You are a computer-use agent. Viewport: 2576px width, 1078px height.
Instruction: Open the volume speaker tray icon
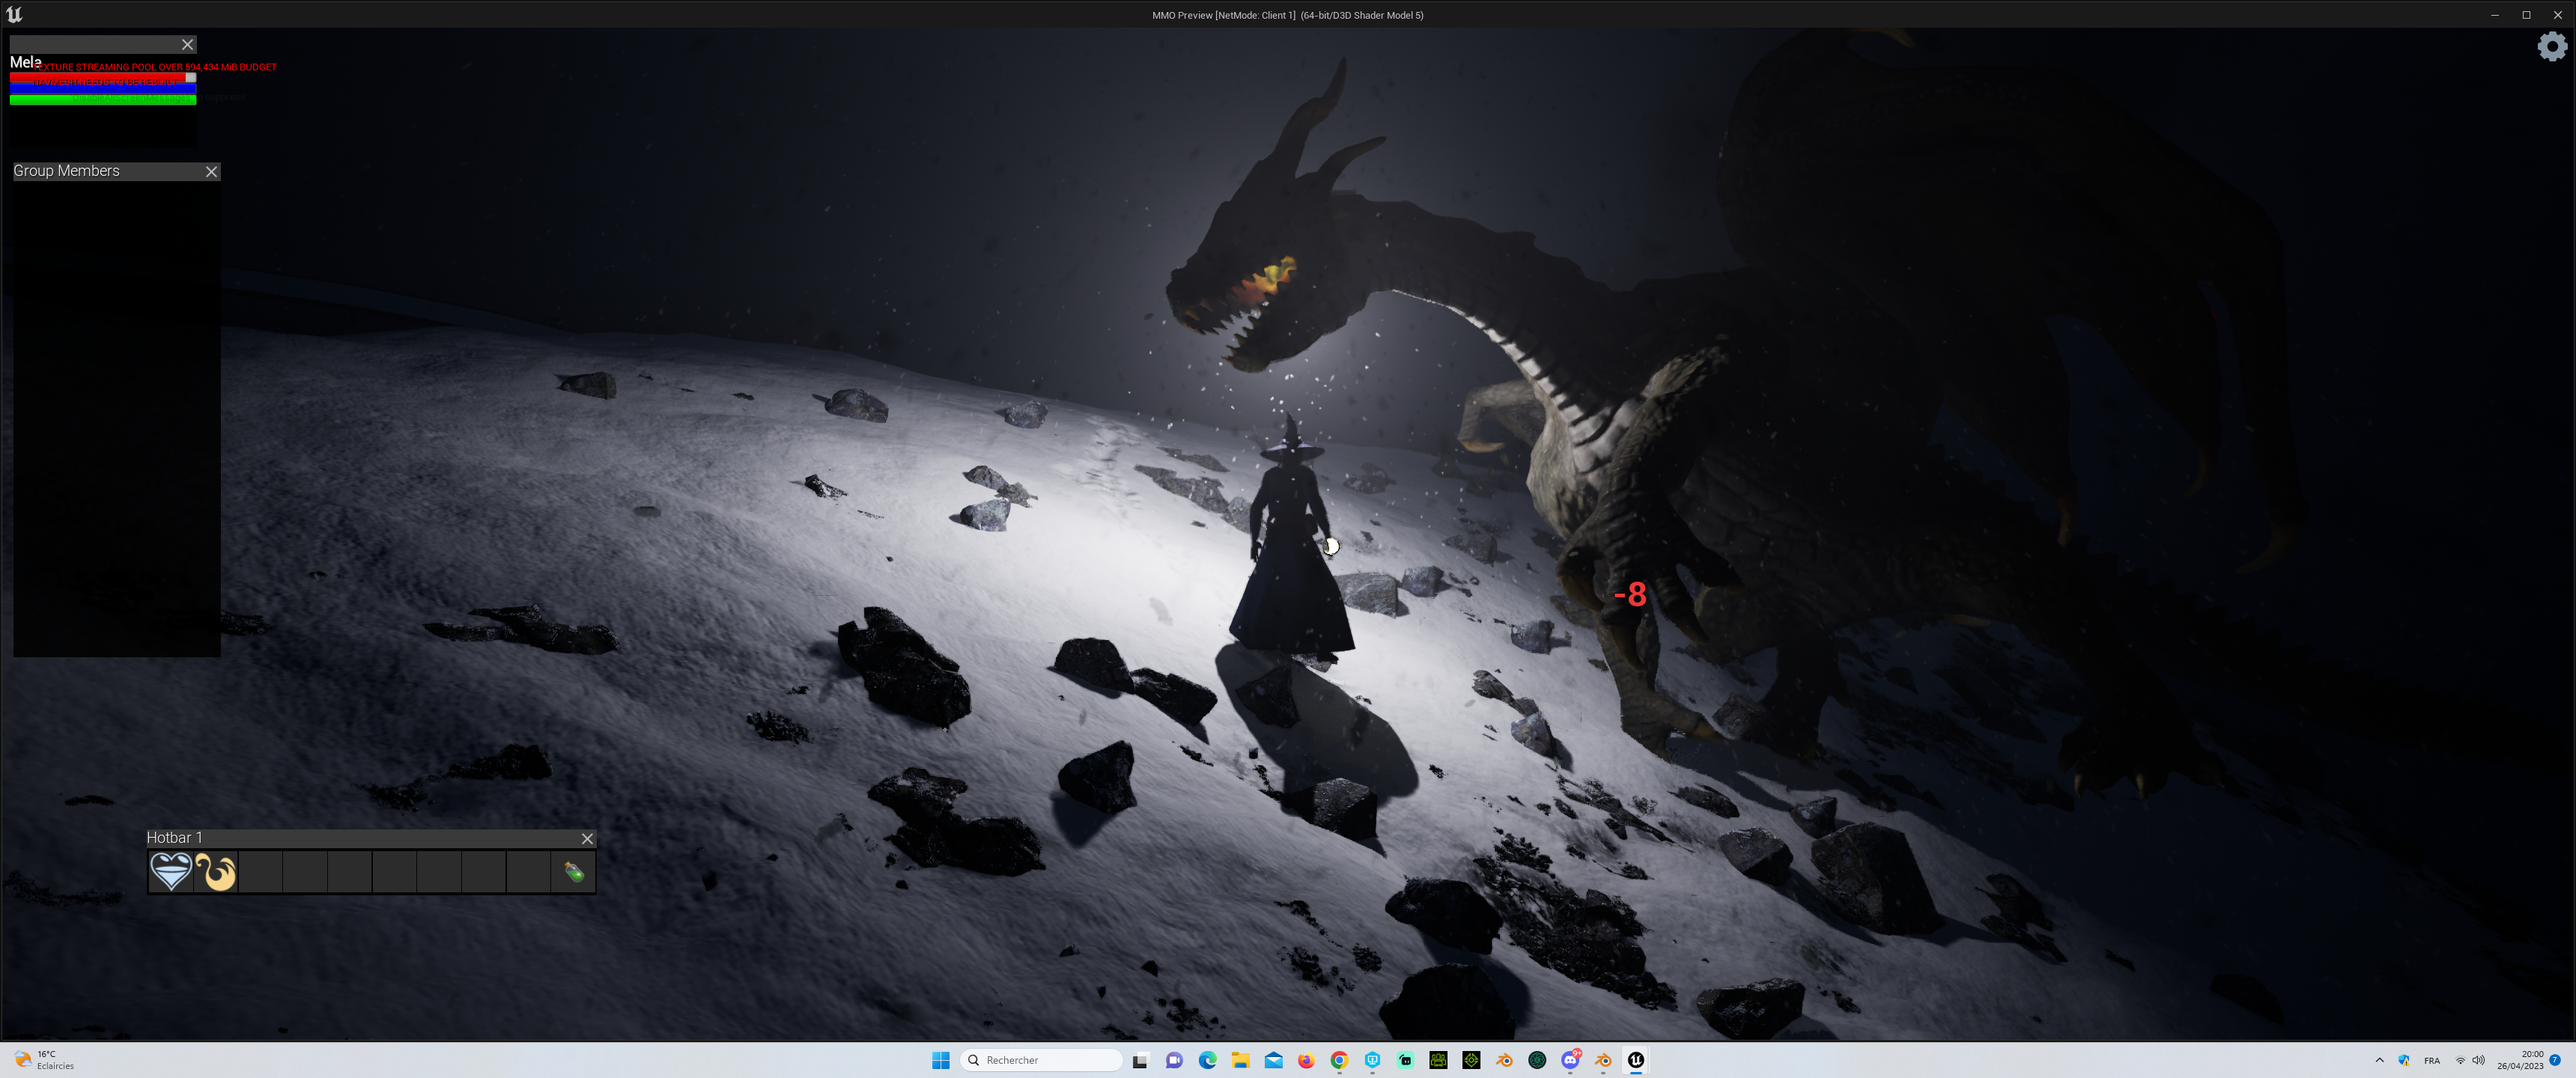(x=2478, y=1060)
